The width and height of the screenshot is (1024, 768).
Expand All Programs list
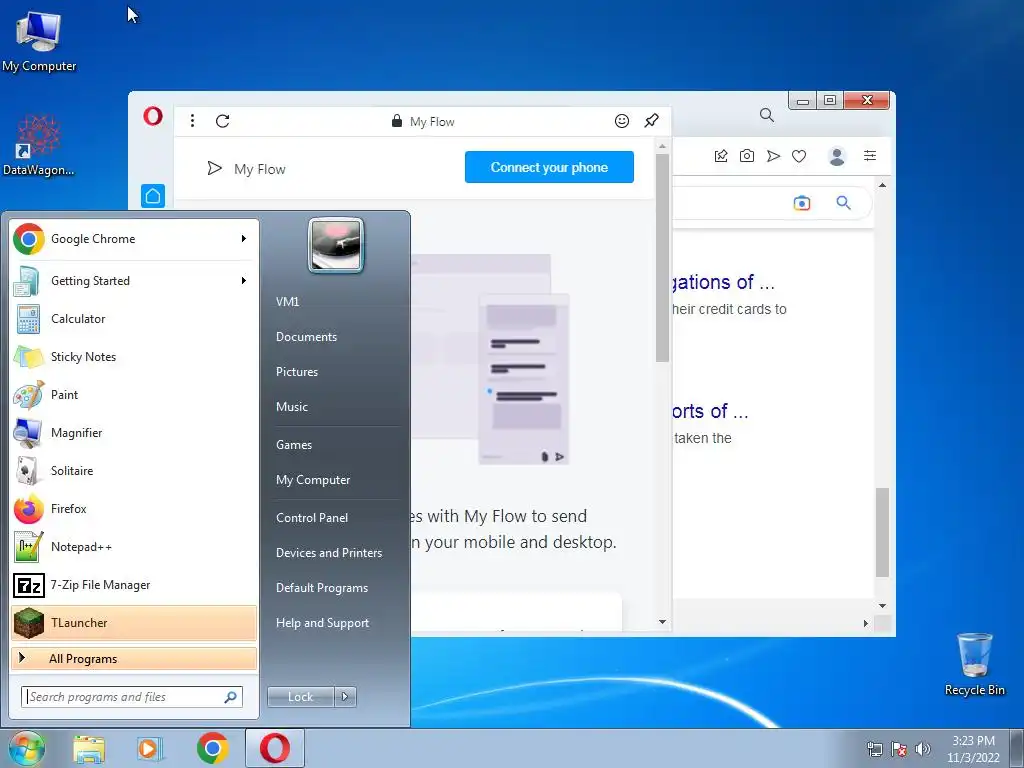tap(134, 658)
